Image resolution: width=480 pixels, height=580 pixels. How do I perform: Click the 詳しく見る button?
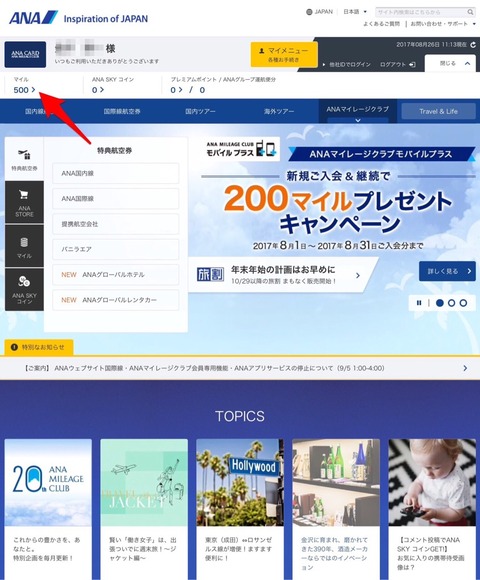coord(447,271)
